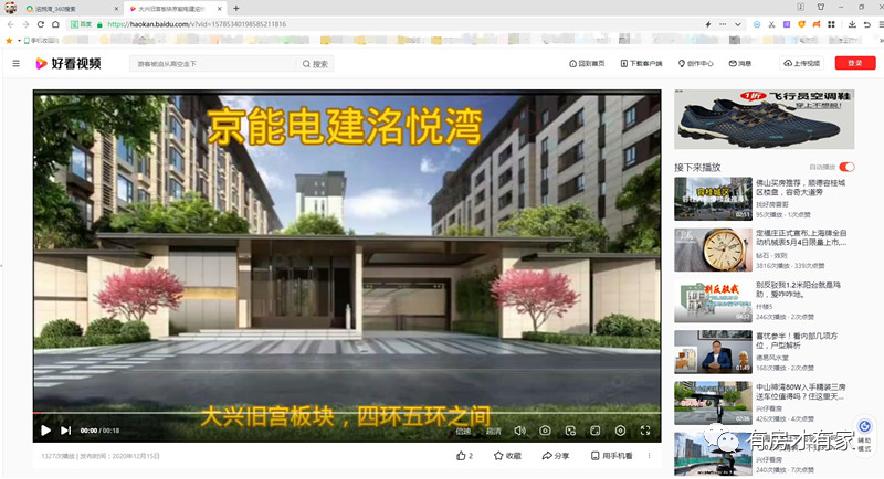Click the browser user avatar icon
Viewport: 884px width, 479px height.
click(10, 7)
